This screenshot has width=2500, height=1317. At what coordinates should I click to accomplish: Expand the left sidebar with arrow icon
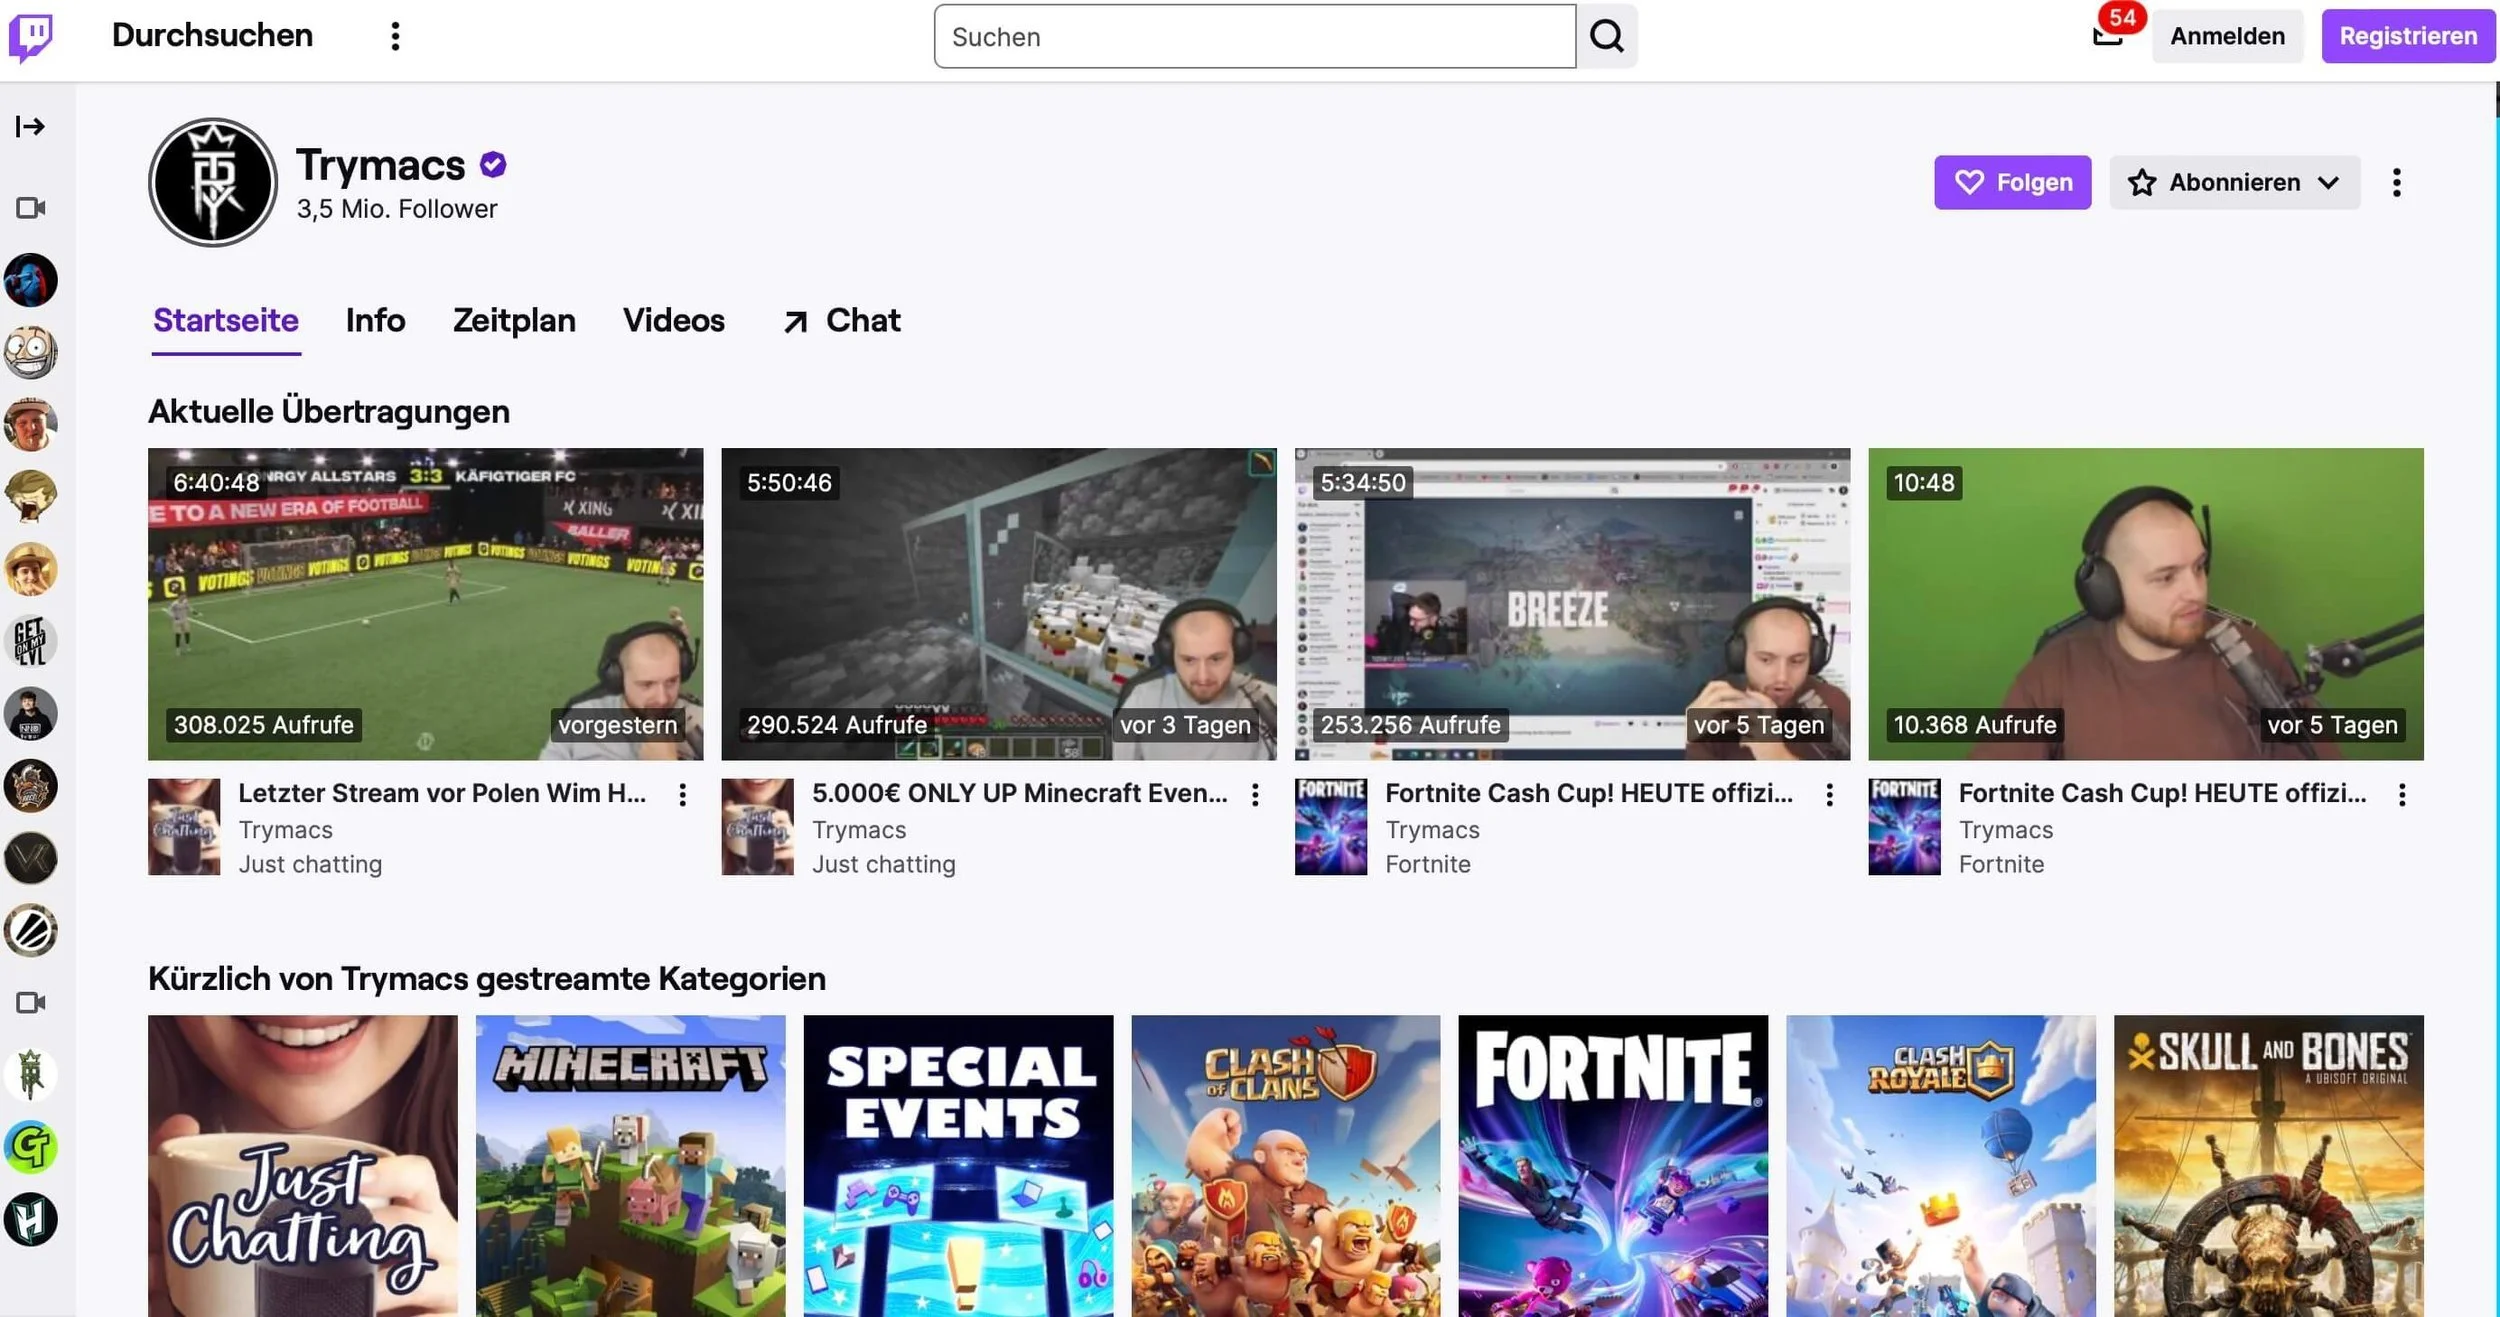pos(30,126)
